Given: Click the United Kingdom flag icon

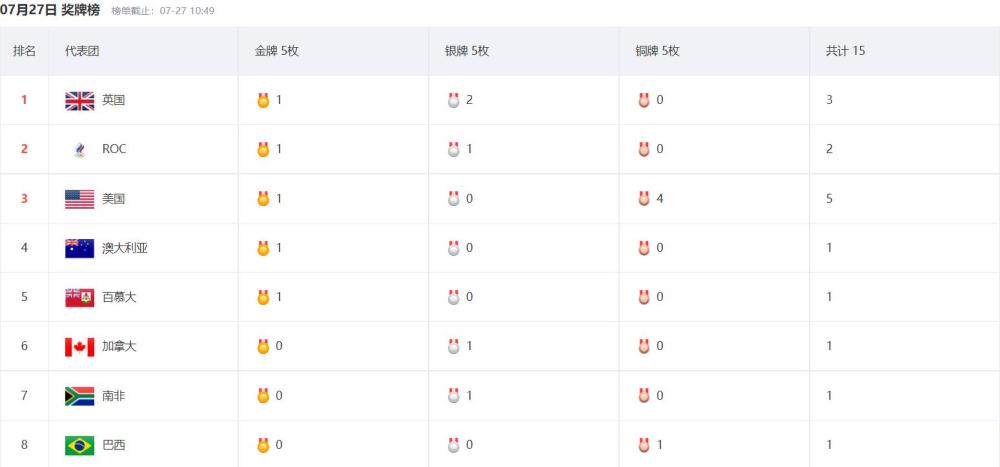Looking at the screenshot, I should pos(79,100).
